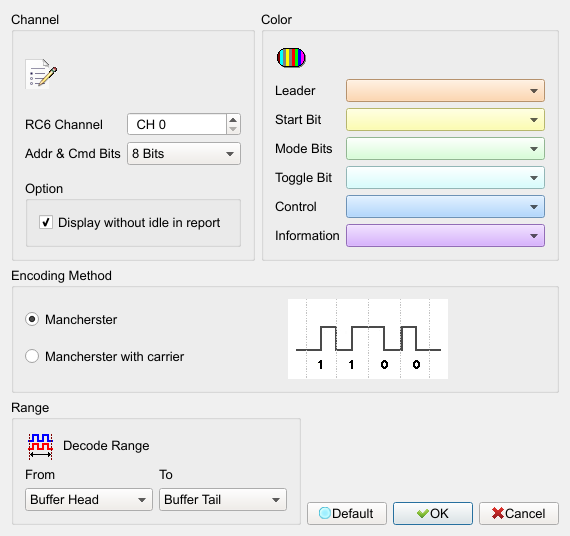Image resolution: width=570 pixels, height=536 pixels.
Task: Open the To Buffer Tail dropdown
Action: [223, 500]
